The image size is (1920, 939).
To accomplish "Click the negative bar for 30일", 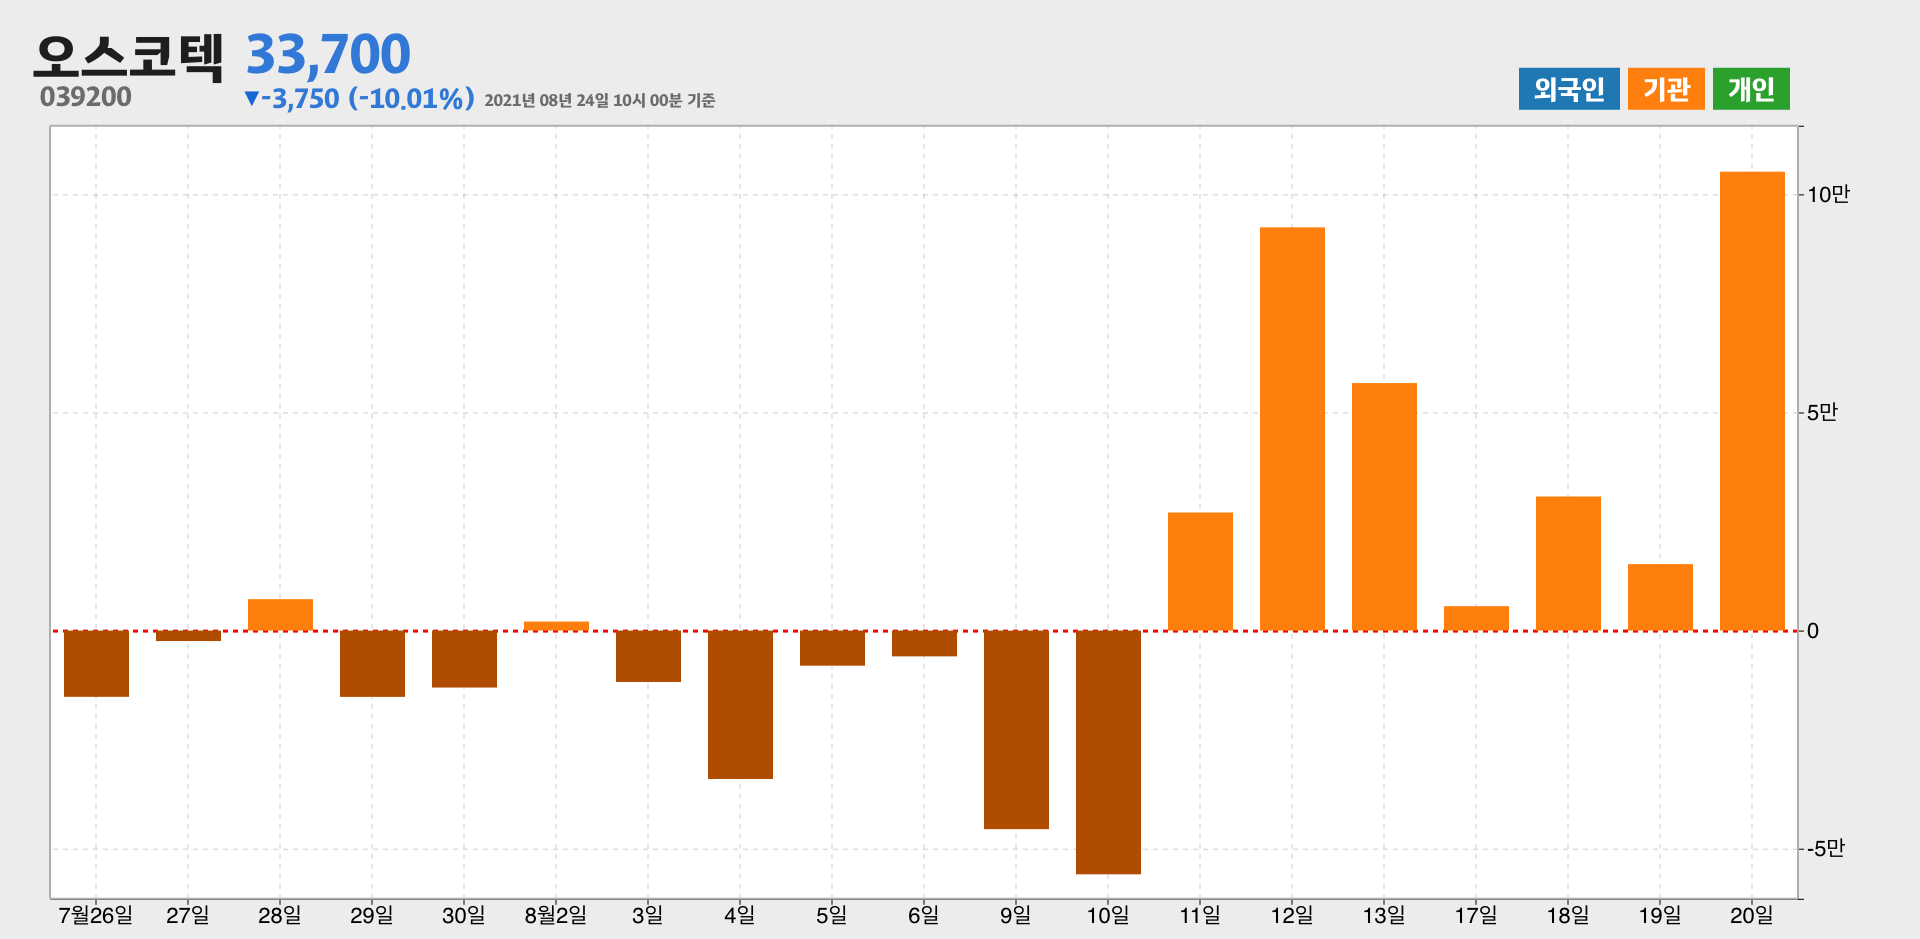I will click(x=464, y=659).
